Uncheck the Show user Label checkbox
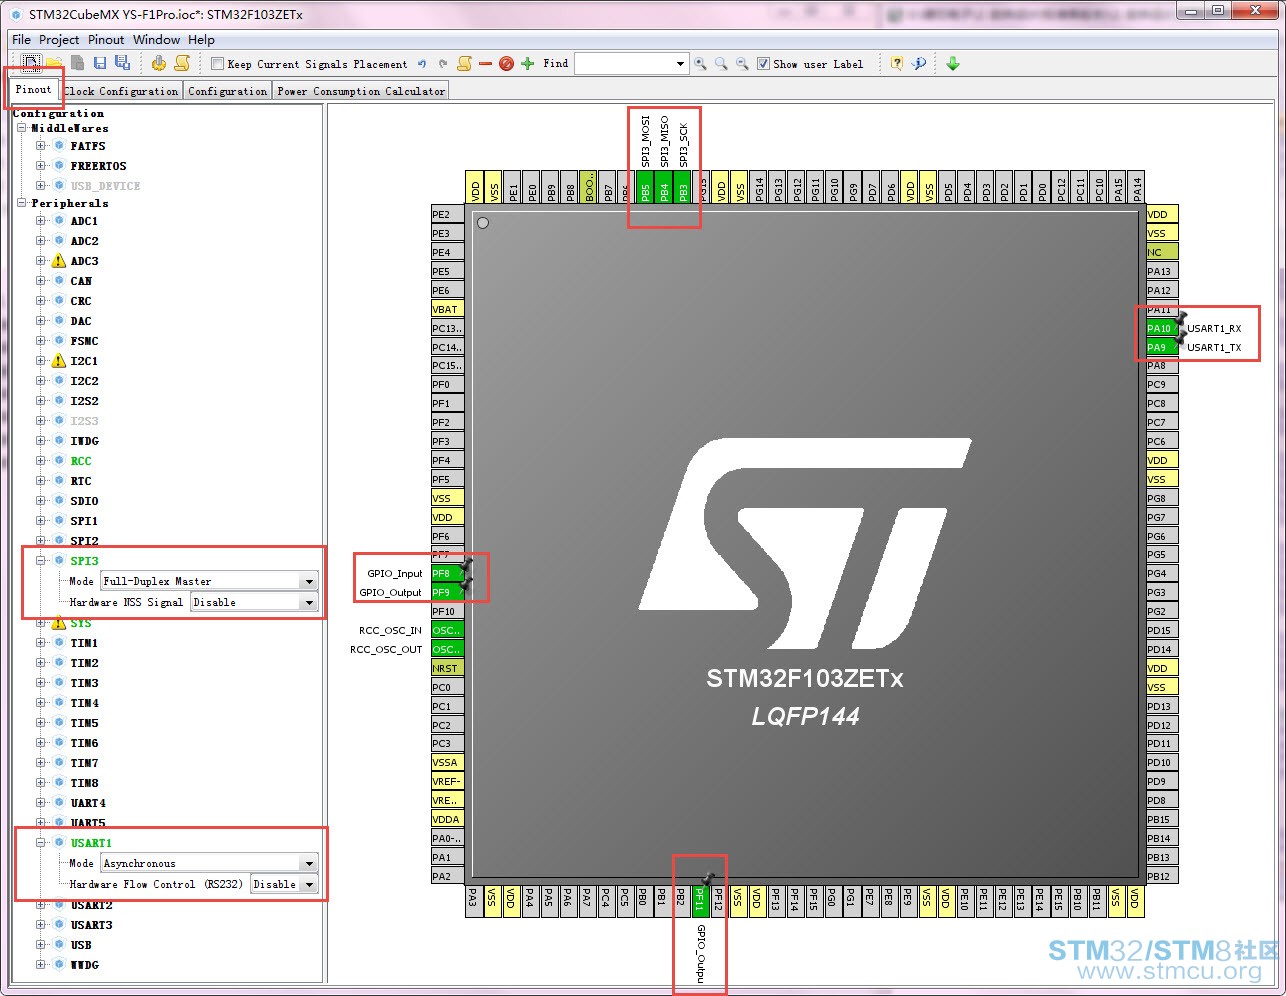 (x=763, y=64)
